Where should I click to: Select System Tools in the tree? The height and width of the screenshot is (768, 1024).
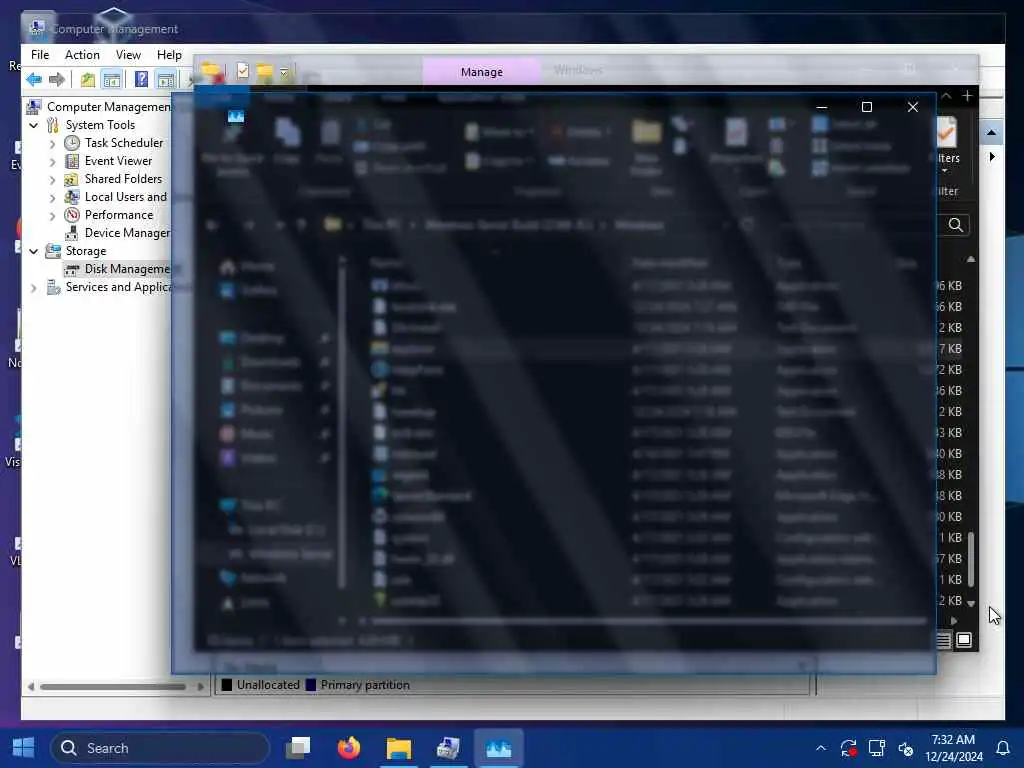point(100,125)
